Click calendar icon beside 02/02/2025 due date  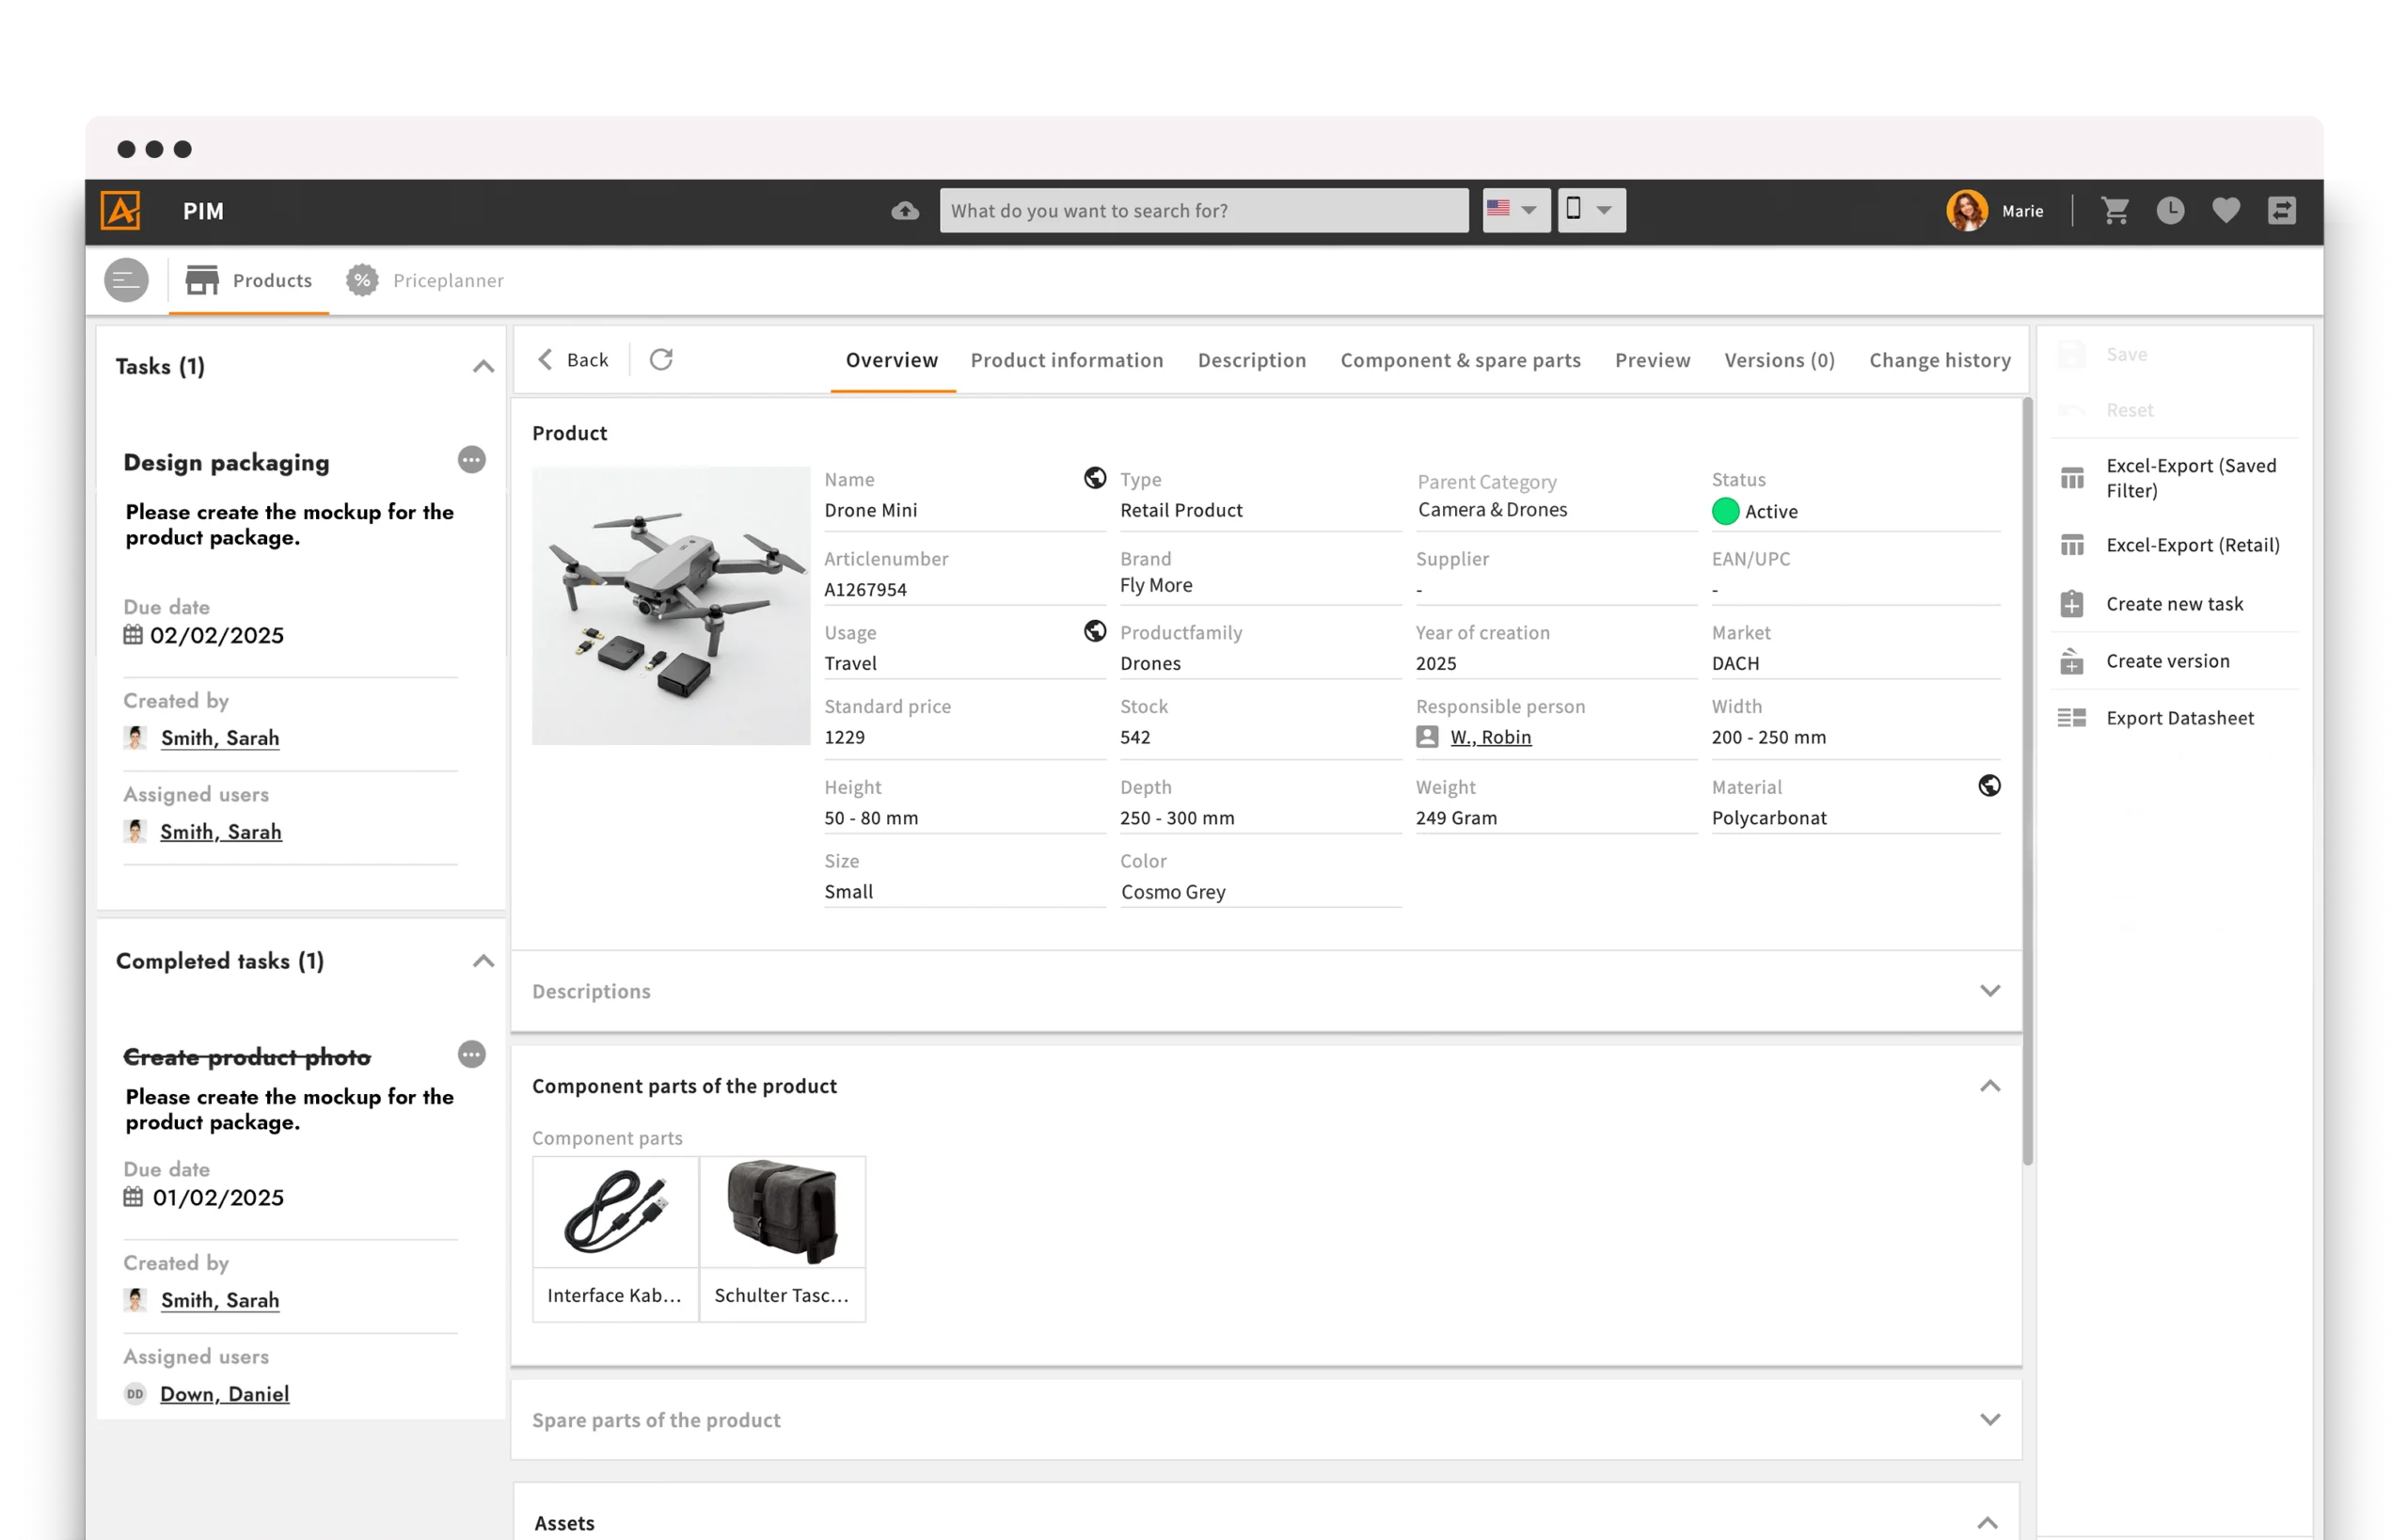133,635
